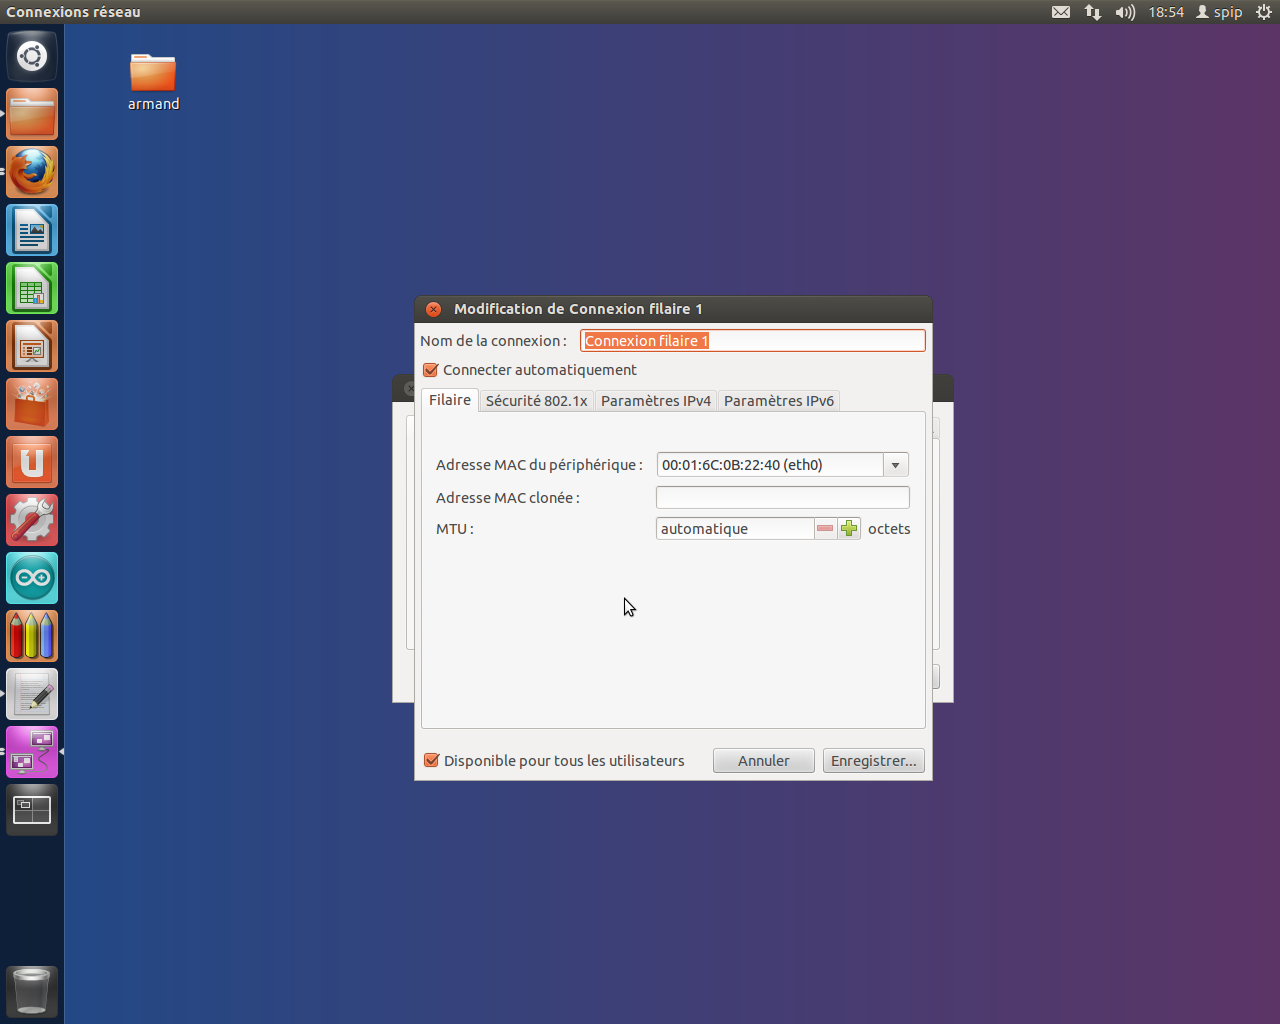Open Ubuntu Software Center shopping bag icon
Image resolution: width=1280 pixels, height=1024 pixels.
[x=32, y=405]
